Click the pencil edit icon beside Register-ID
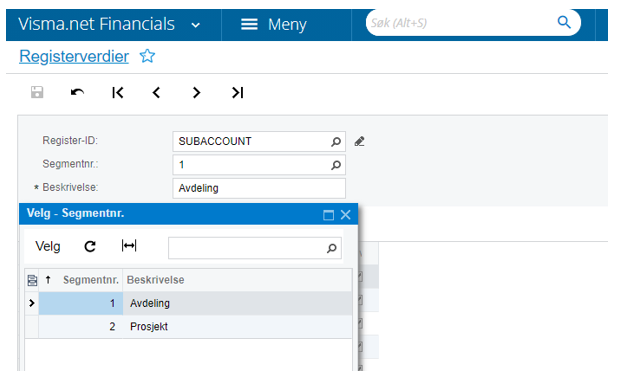This screenshot has height=391, width=621. coord(360,141)
